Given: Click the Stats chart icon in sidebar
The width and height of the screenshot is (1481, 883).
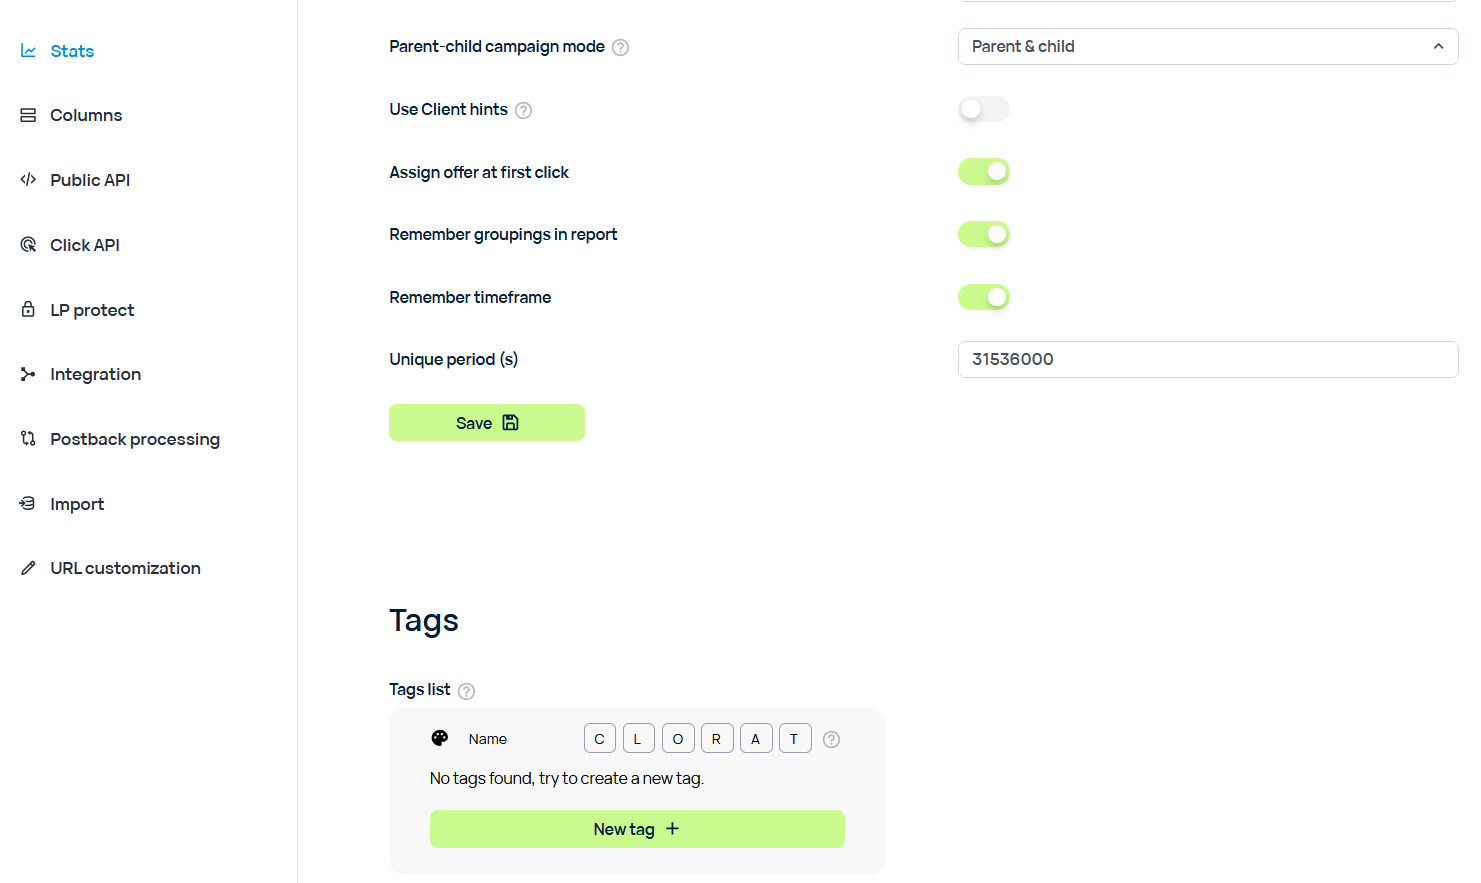Looking at the screenshot, I should (28, 51).
